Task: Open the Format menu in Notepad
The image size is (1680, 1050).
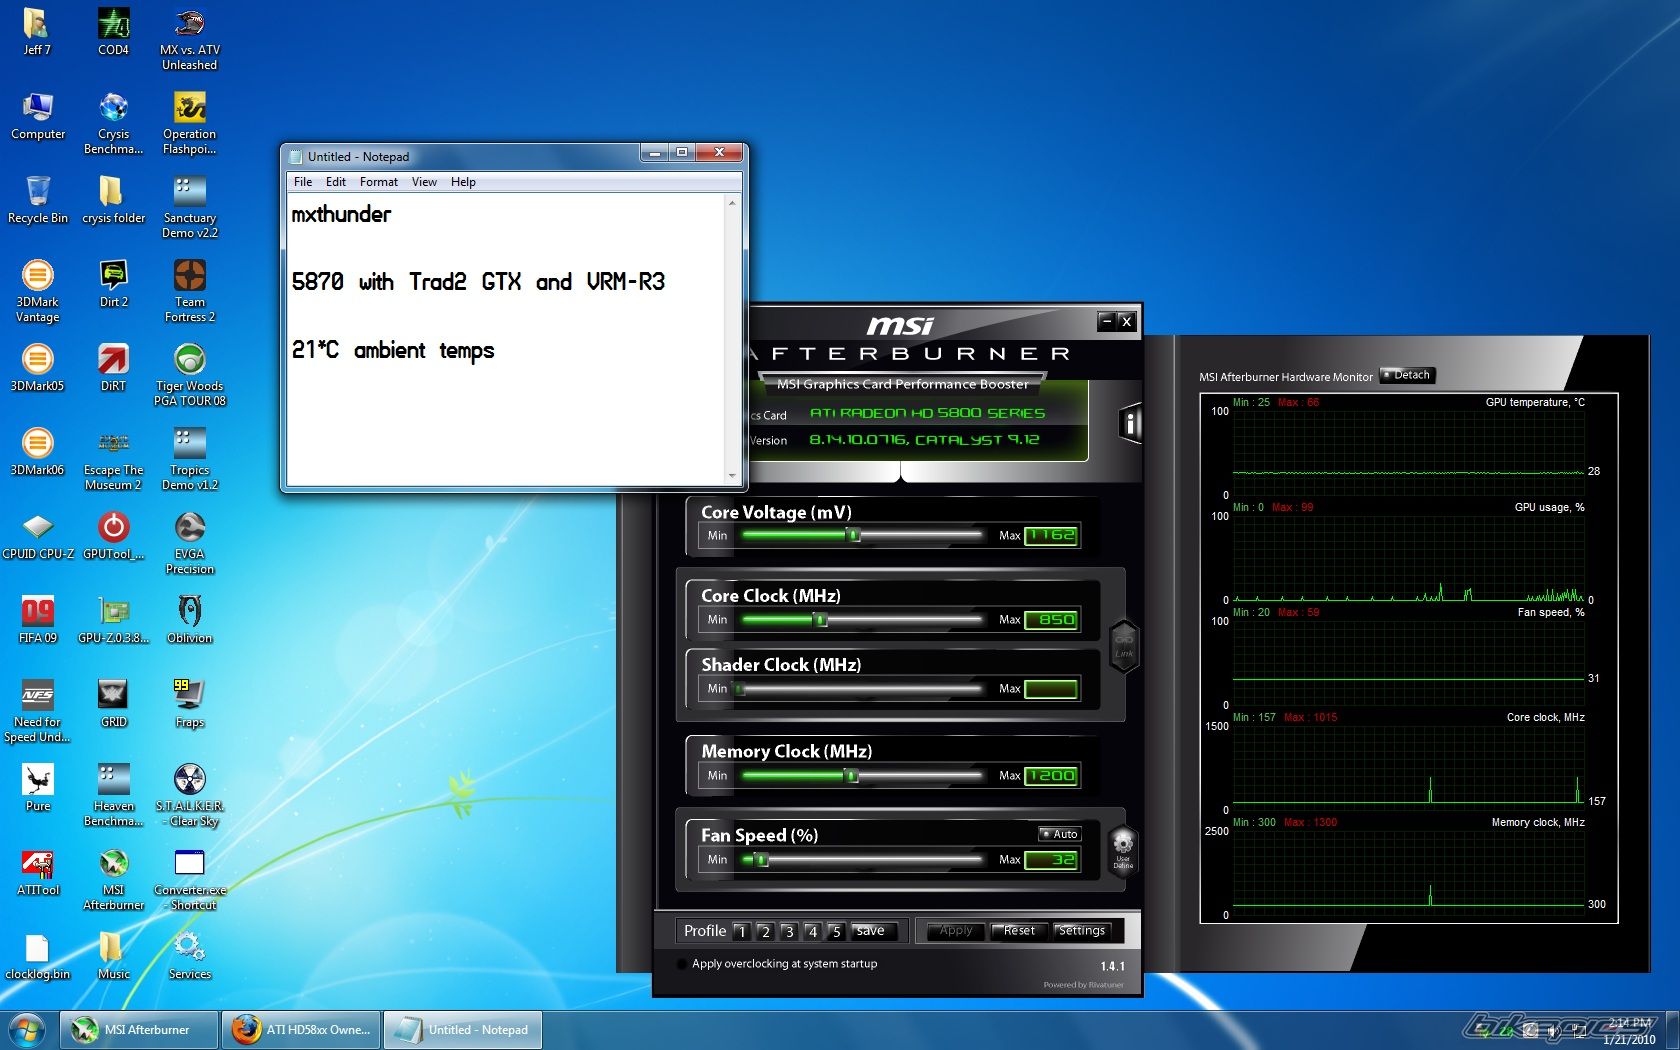Action: pos(378,182)
